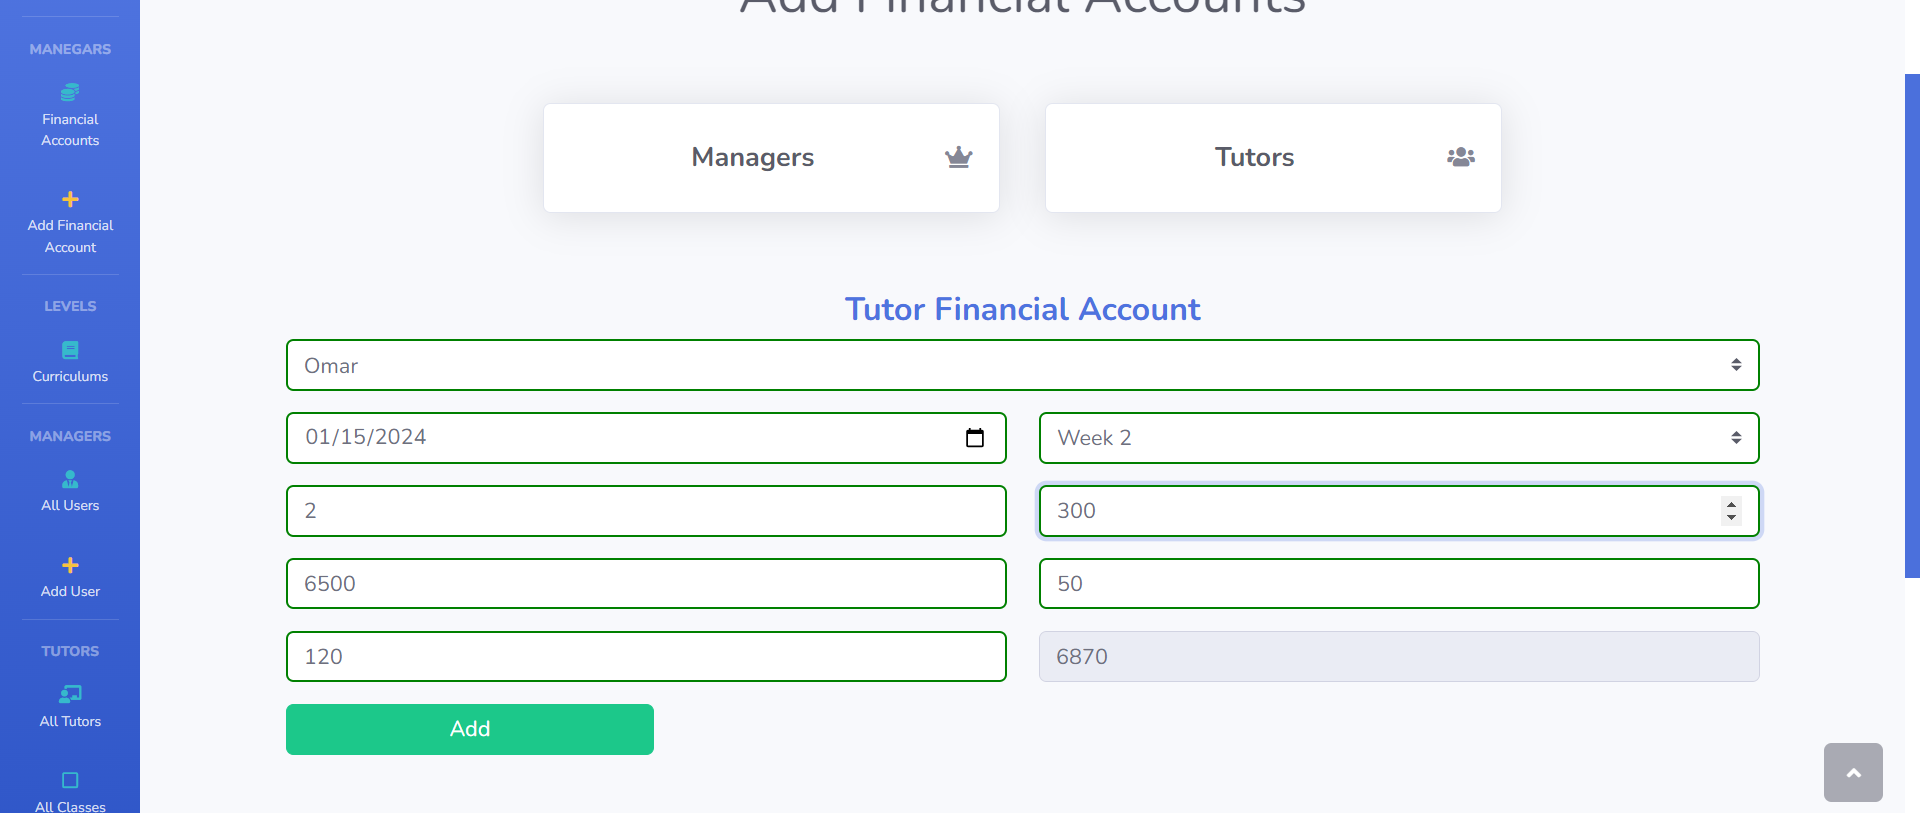Click the group icon on Tutors card
The width and height of the screenshot is (1920, 813).
(1461, 157)
